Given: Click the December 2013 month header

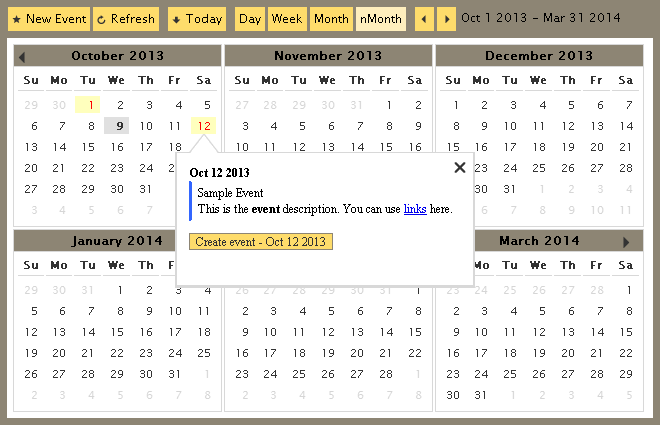Looking at the screenshot, I should 538,56.
